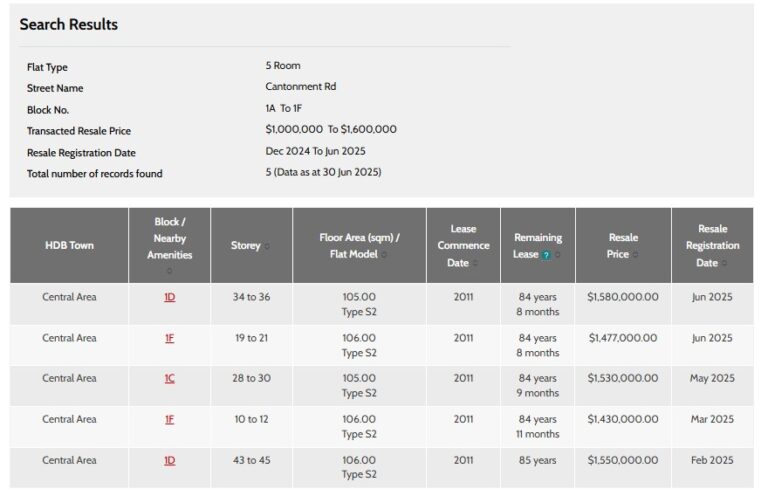Click the 85 years remaining lease cell
Screen dimensions: 768x496
tap(538, 461)
